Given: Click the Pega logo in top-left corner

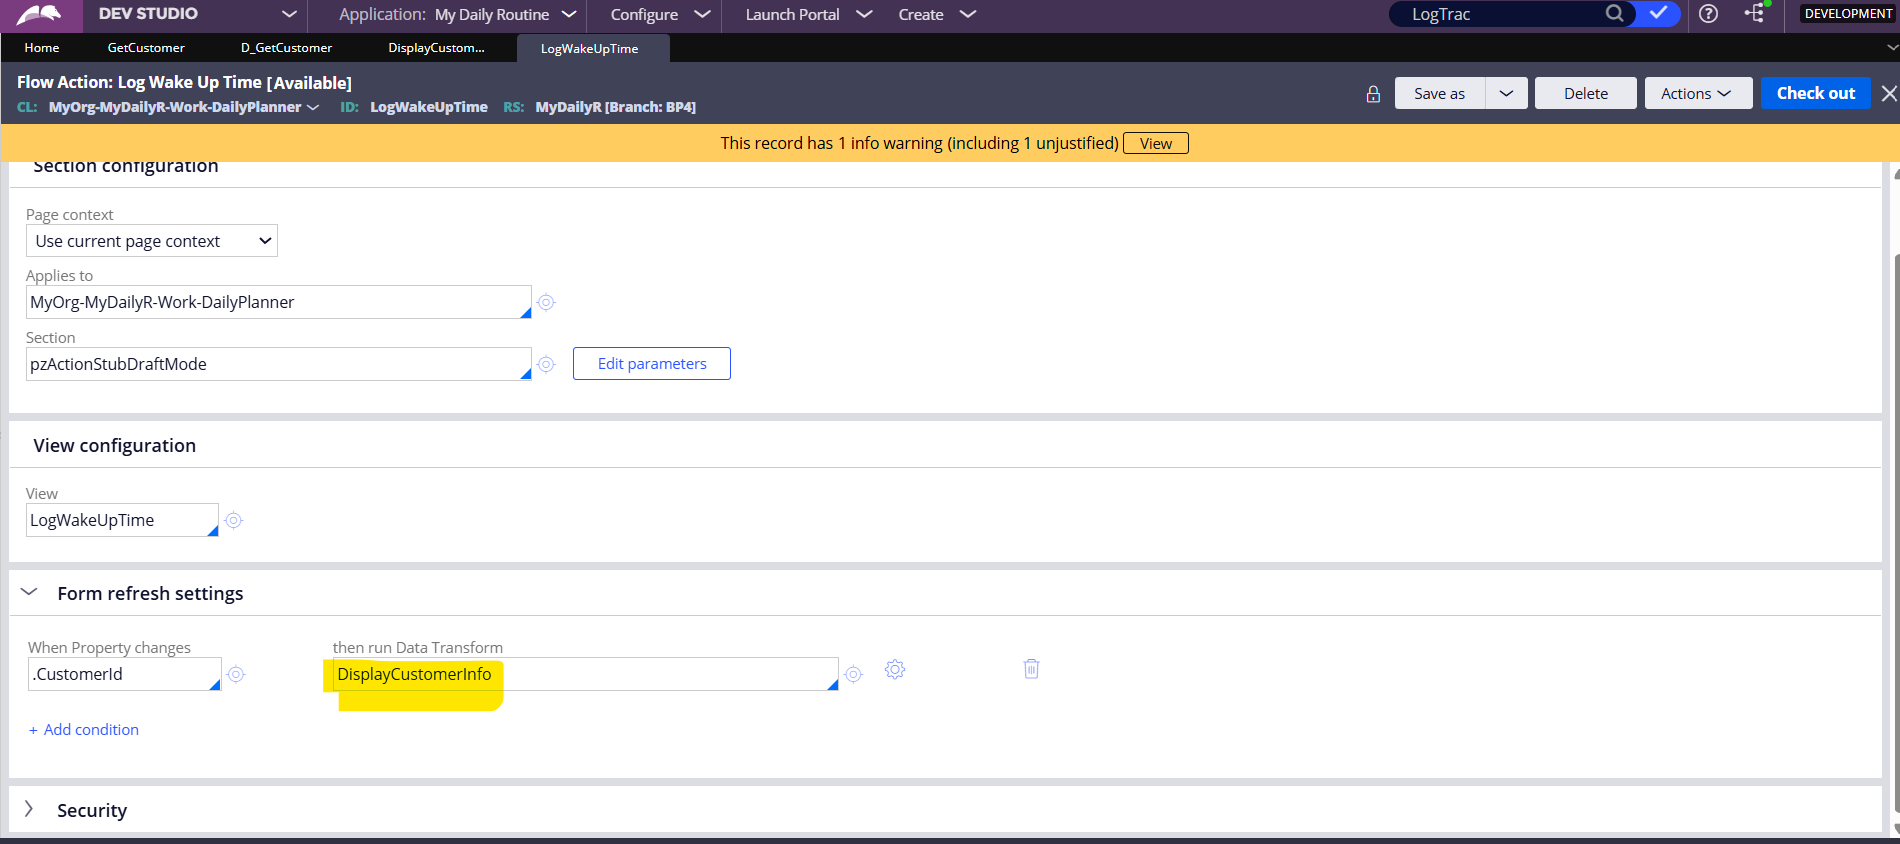Looking at the screenshot, I should [x=40, y=14].
